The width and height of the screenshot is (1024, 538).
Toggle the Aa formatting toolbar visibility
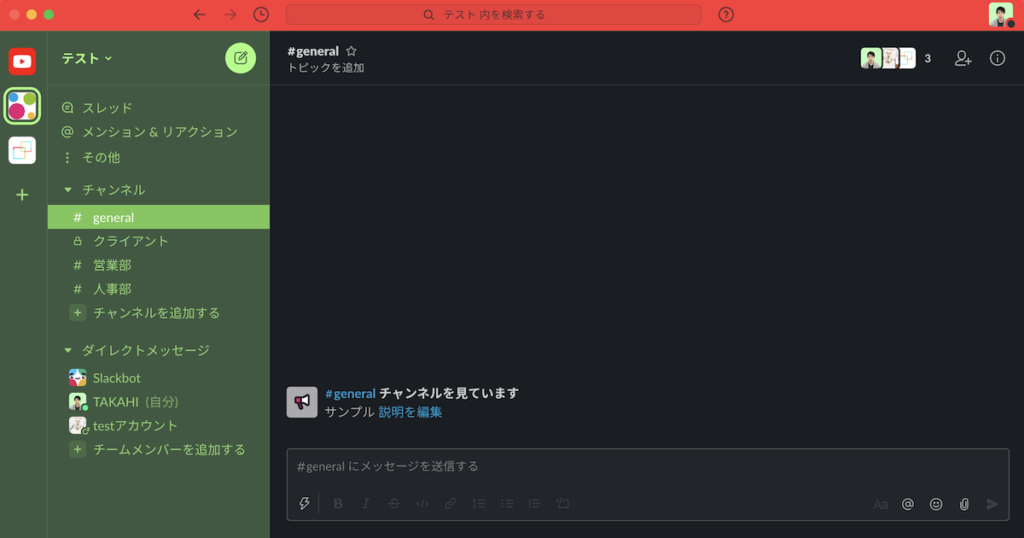point(880,504)
